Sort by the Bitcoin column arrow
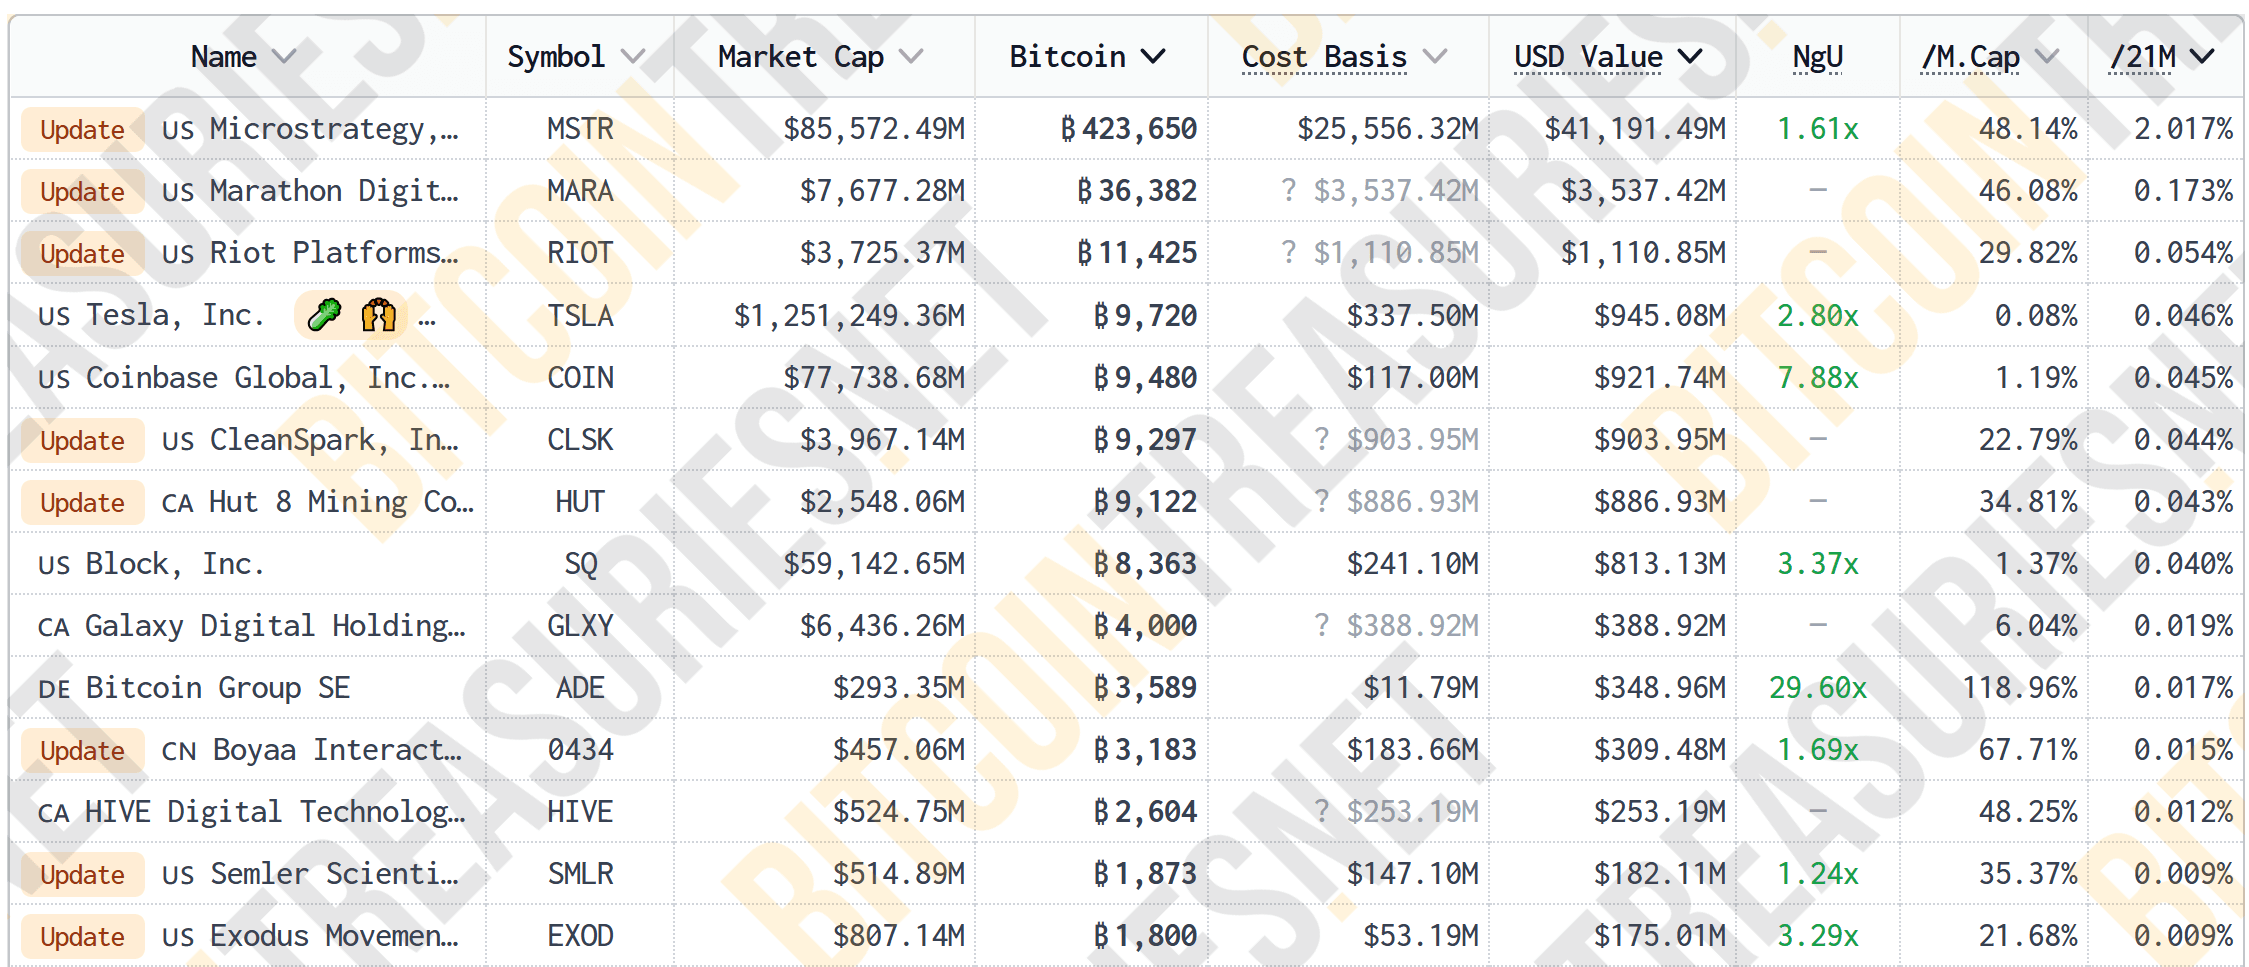This screenshot has height=967, width=2249. coord(1153,57)
